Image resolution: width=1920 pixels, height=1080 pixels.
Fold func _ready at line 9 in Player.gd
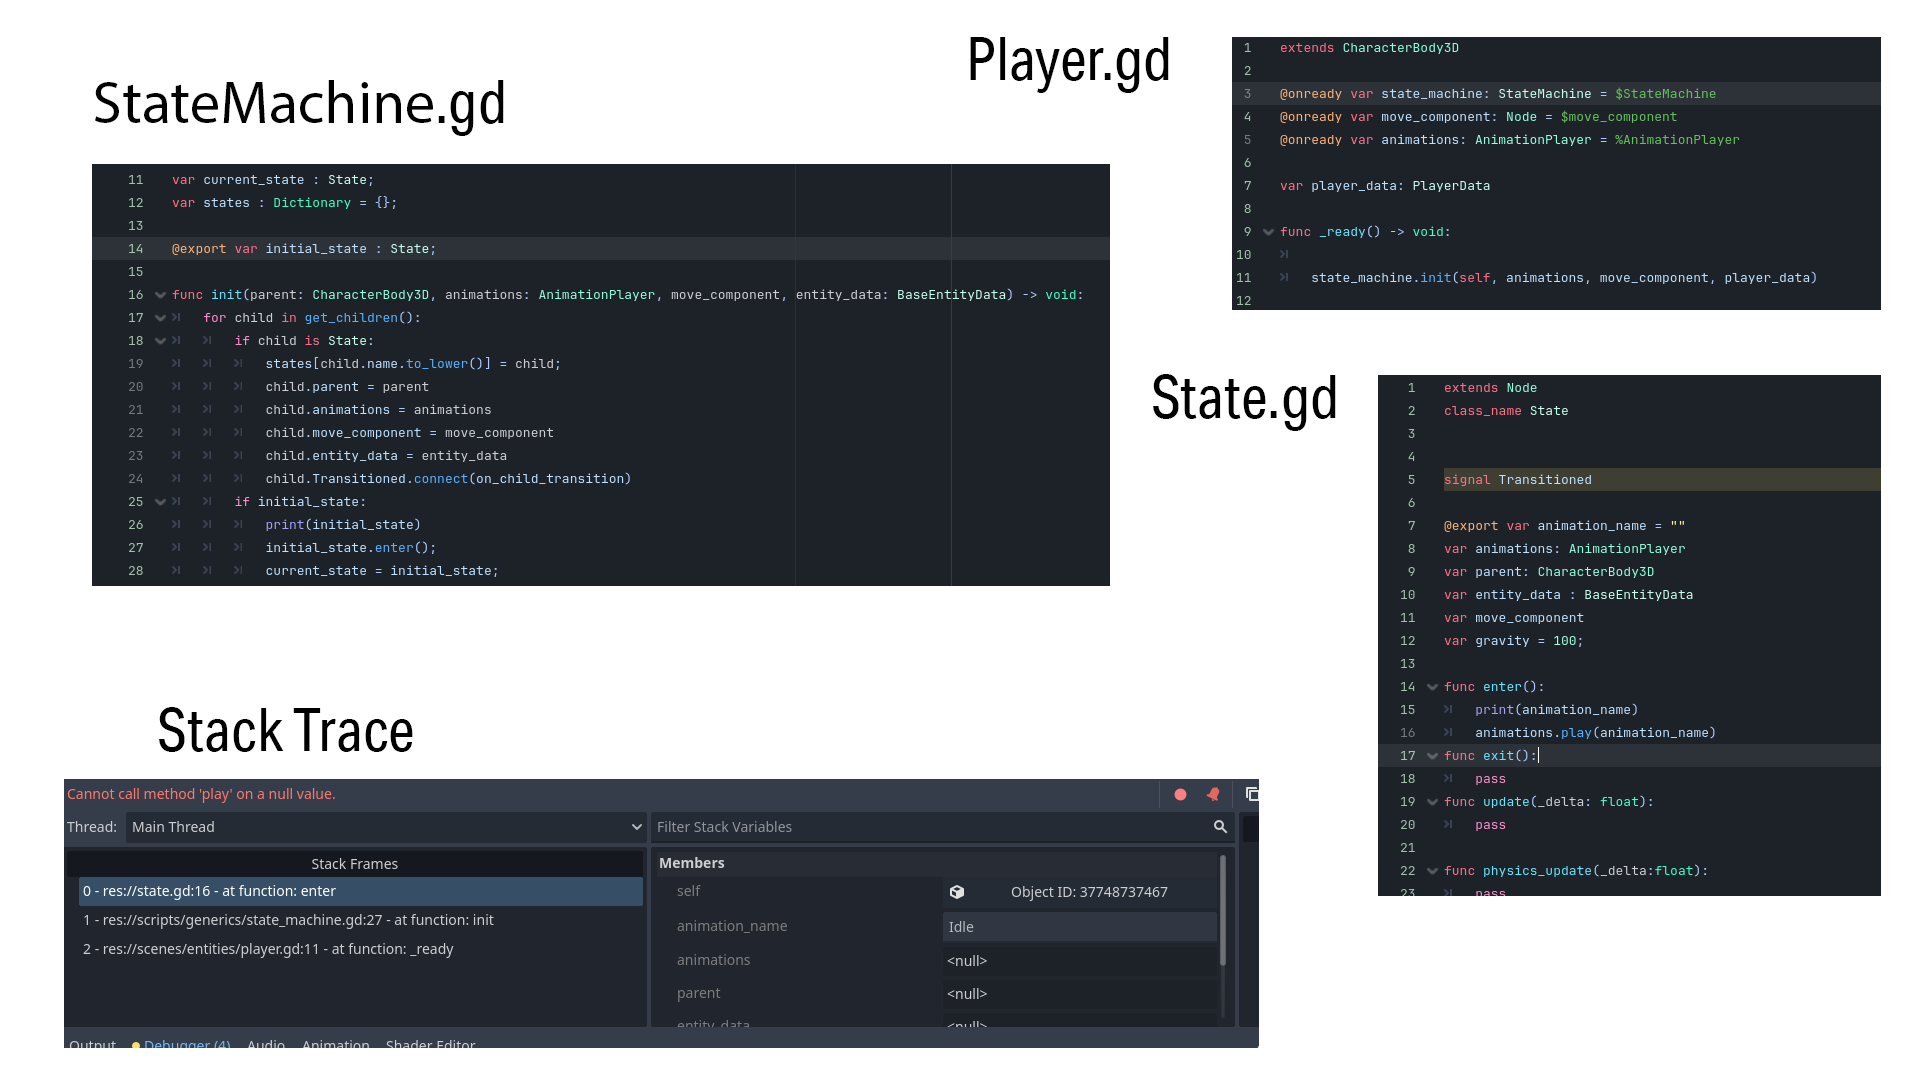(x=1268, y=232)
